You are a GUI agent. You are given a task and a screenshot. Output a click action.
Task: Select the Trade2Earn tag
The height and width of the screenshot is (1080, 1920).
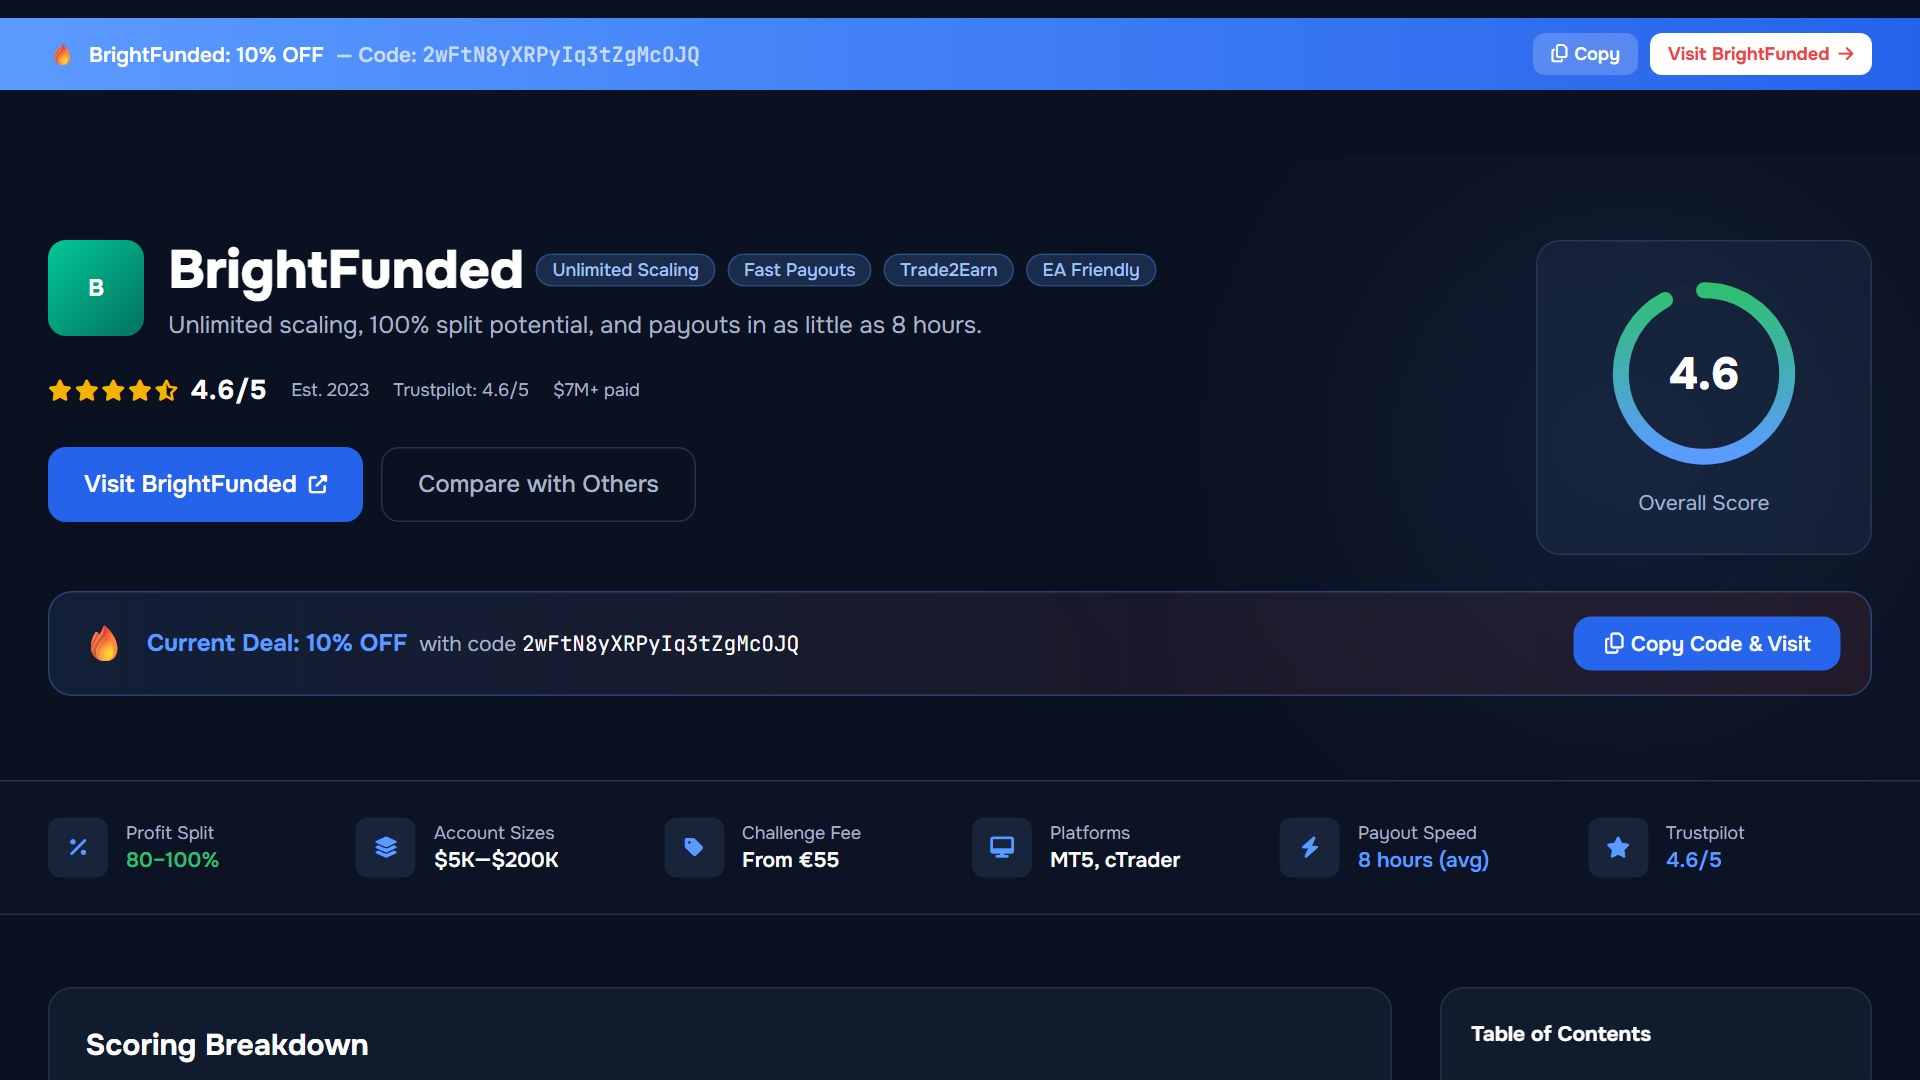coord(948,270)
